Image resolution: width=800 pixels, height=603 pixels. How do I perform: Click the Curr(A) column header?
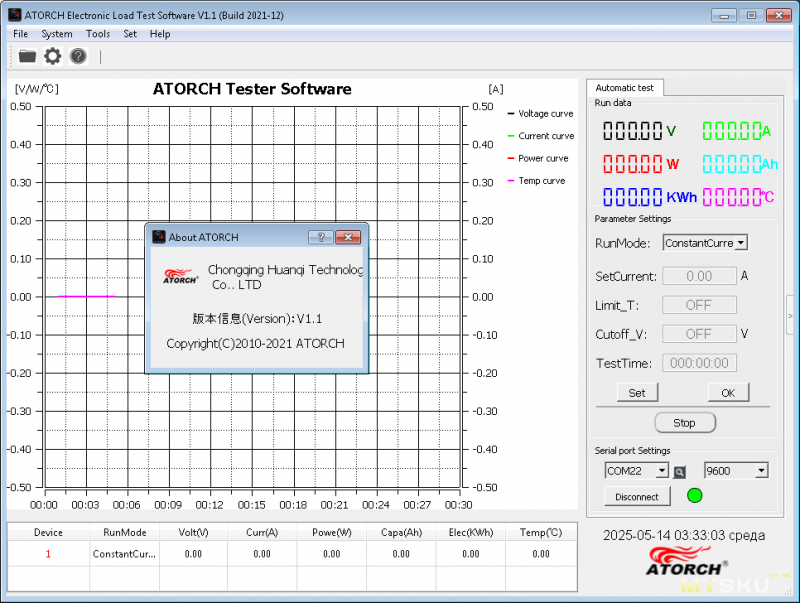click(262, 533)
